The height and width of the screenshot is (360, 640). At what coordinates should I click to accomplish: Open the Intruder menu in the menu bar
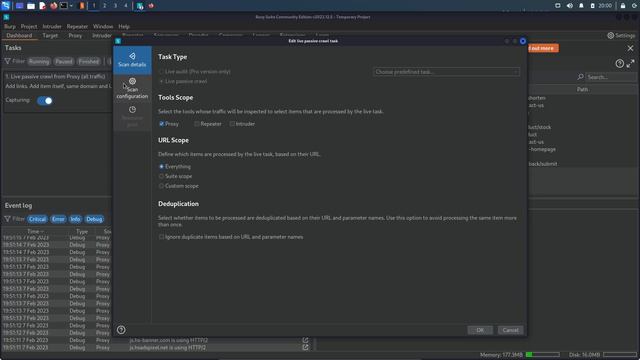[x=52, y=27]
